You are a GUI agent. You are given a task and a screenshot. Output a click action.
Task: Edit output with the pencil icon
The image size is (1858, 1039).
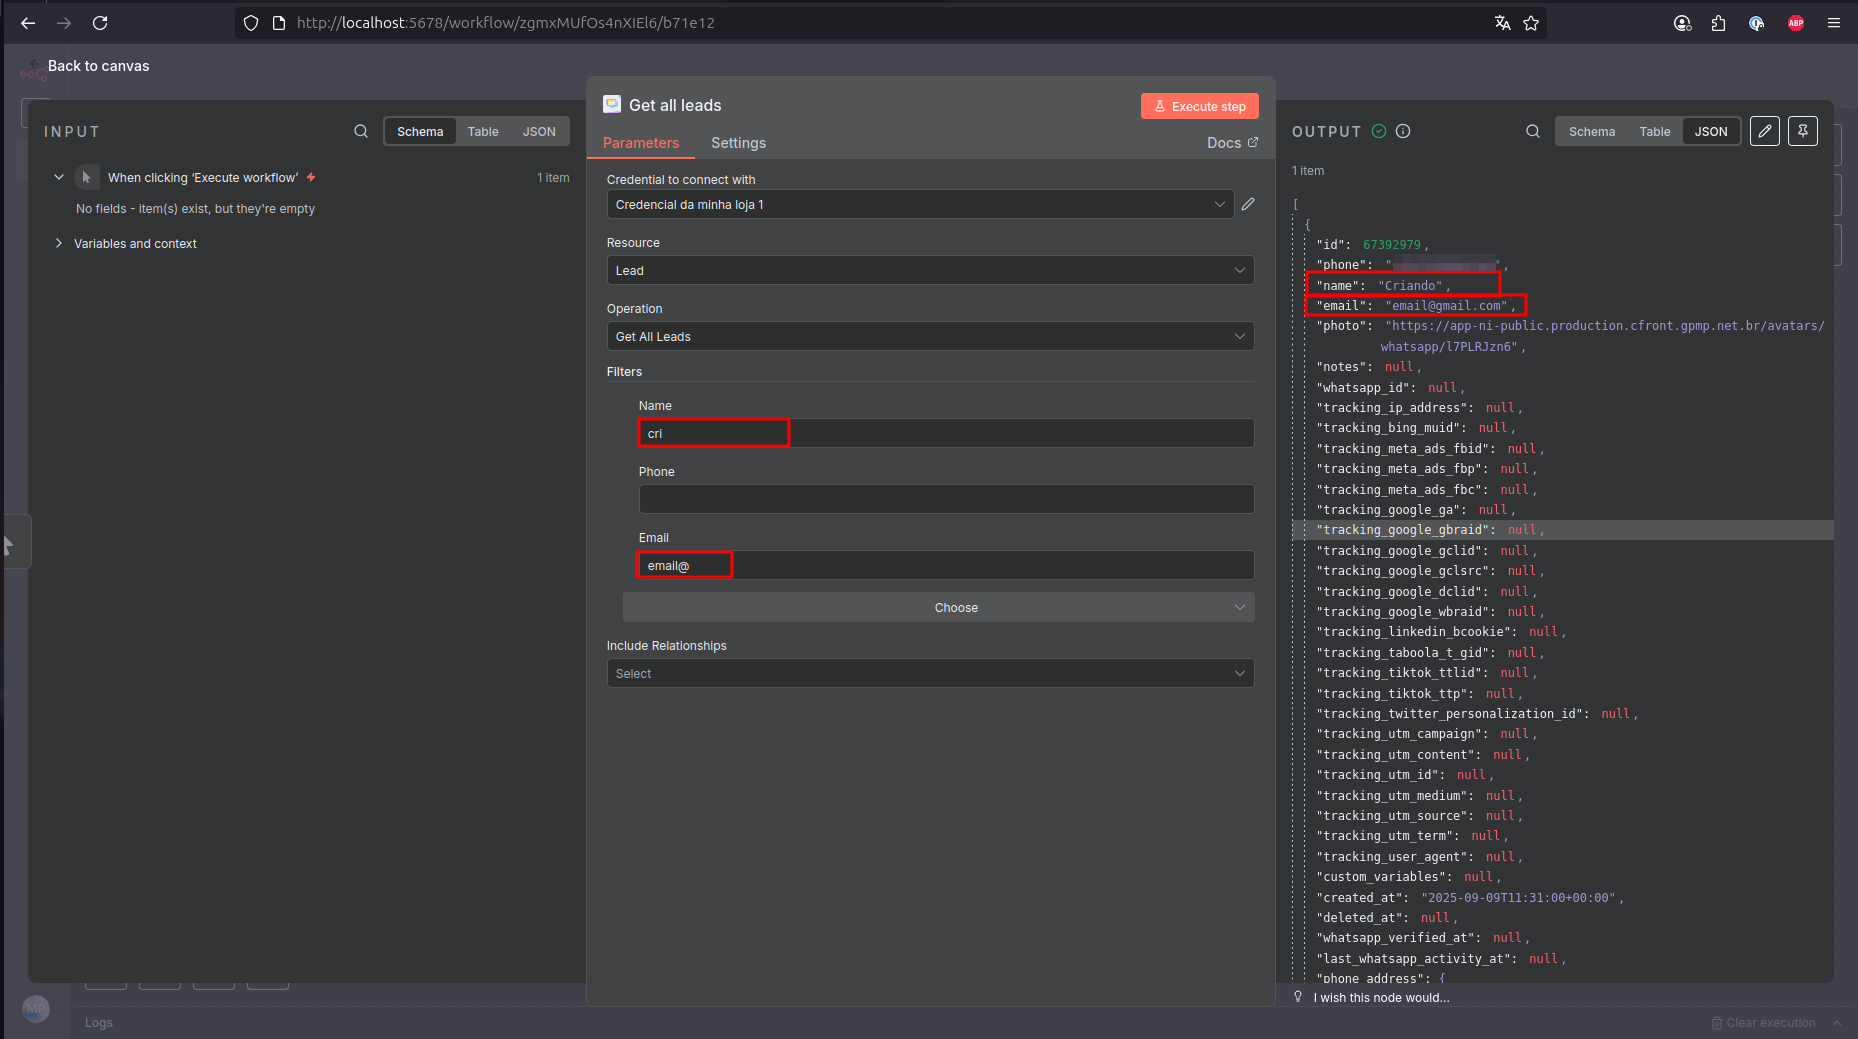click(1765, 131)
